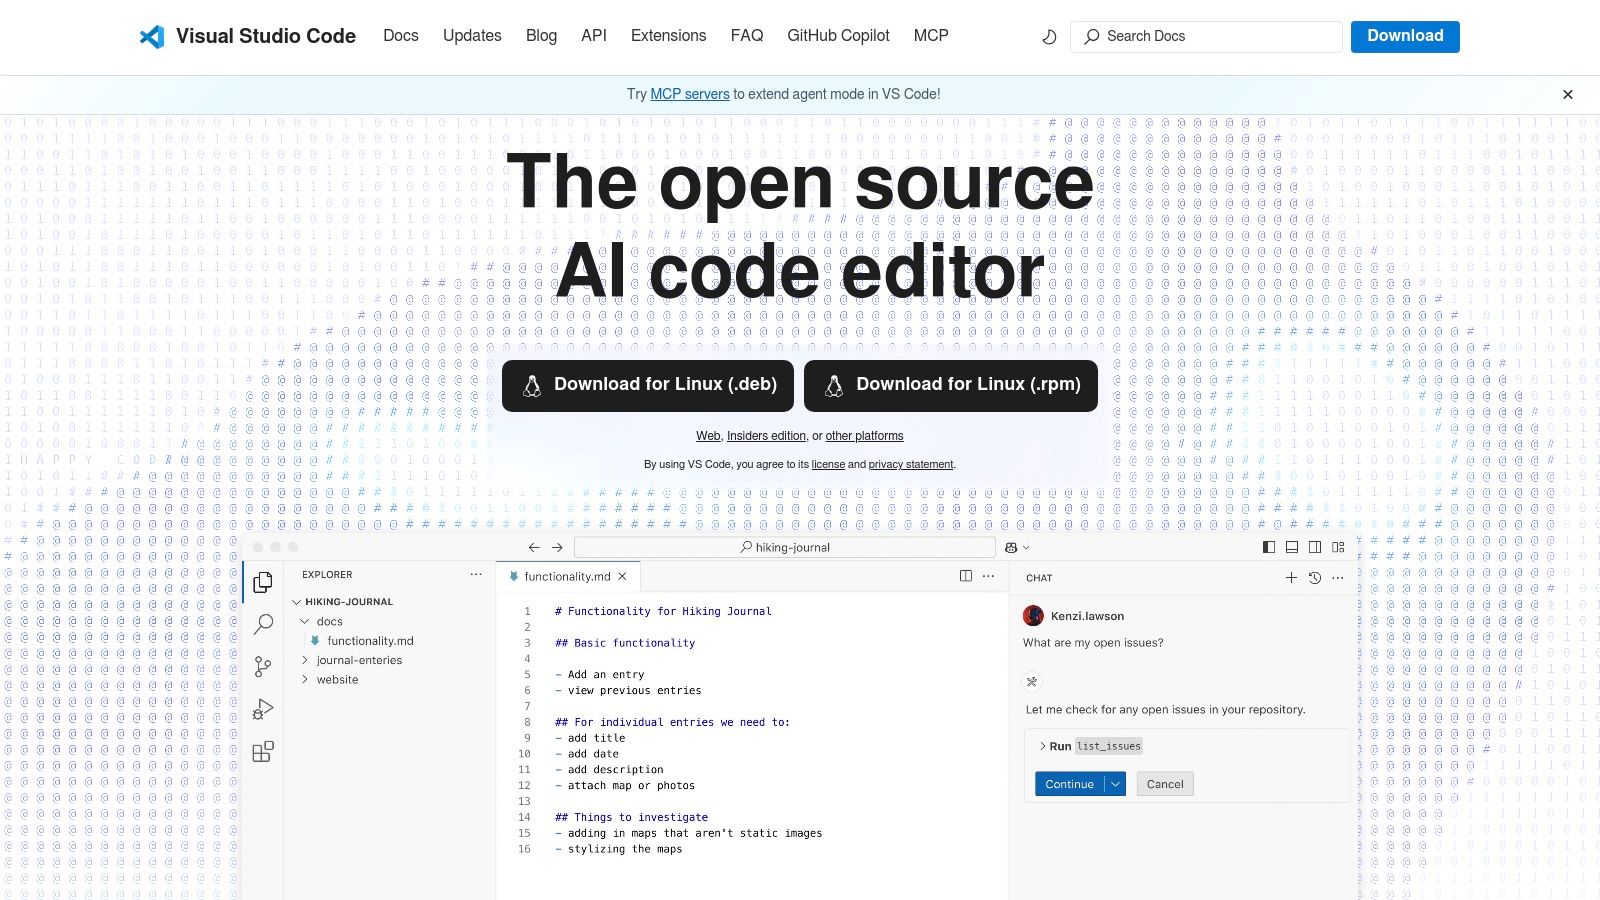Select functionality.md in the file tree
1600x900 pixels.
(370, 641)
